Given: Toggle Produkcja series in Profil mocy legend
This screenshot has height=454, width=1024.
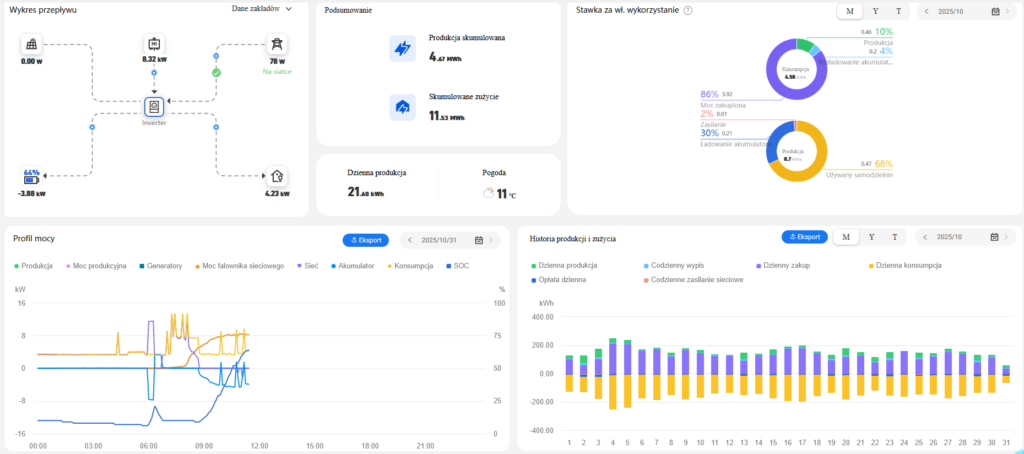Looking at the screenshot, I should (x=32, y=265).
